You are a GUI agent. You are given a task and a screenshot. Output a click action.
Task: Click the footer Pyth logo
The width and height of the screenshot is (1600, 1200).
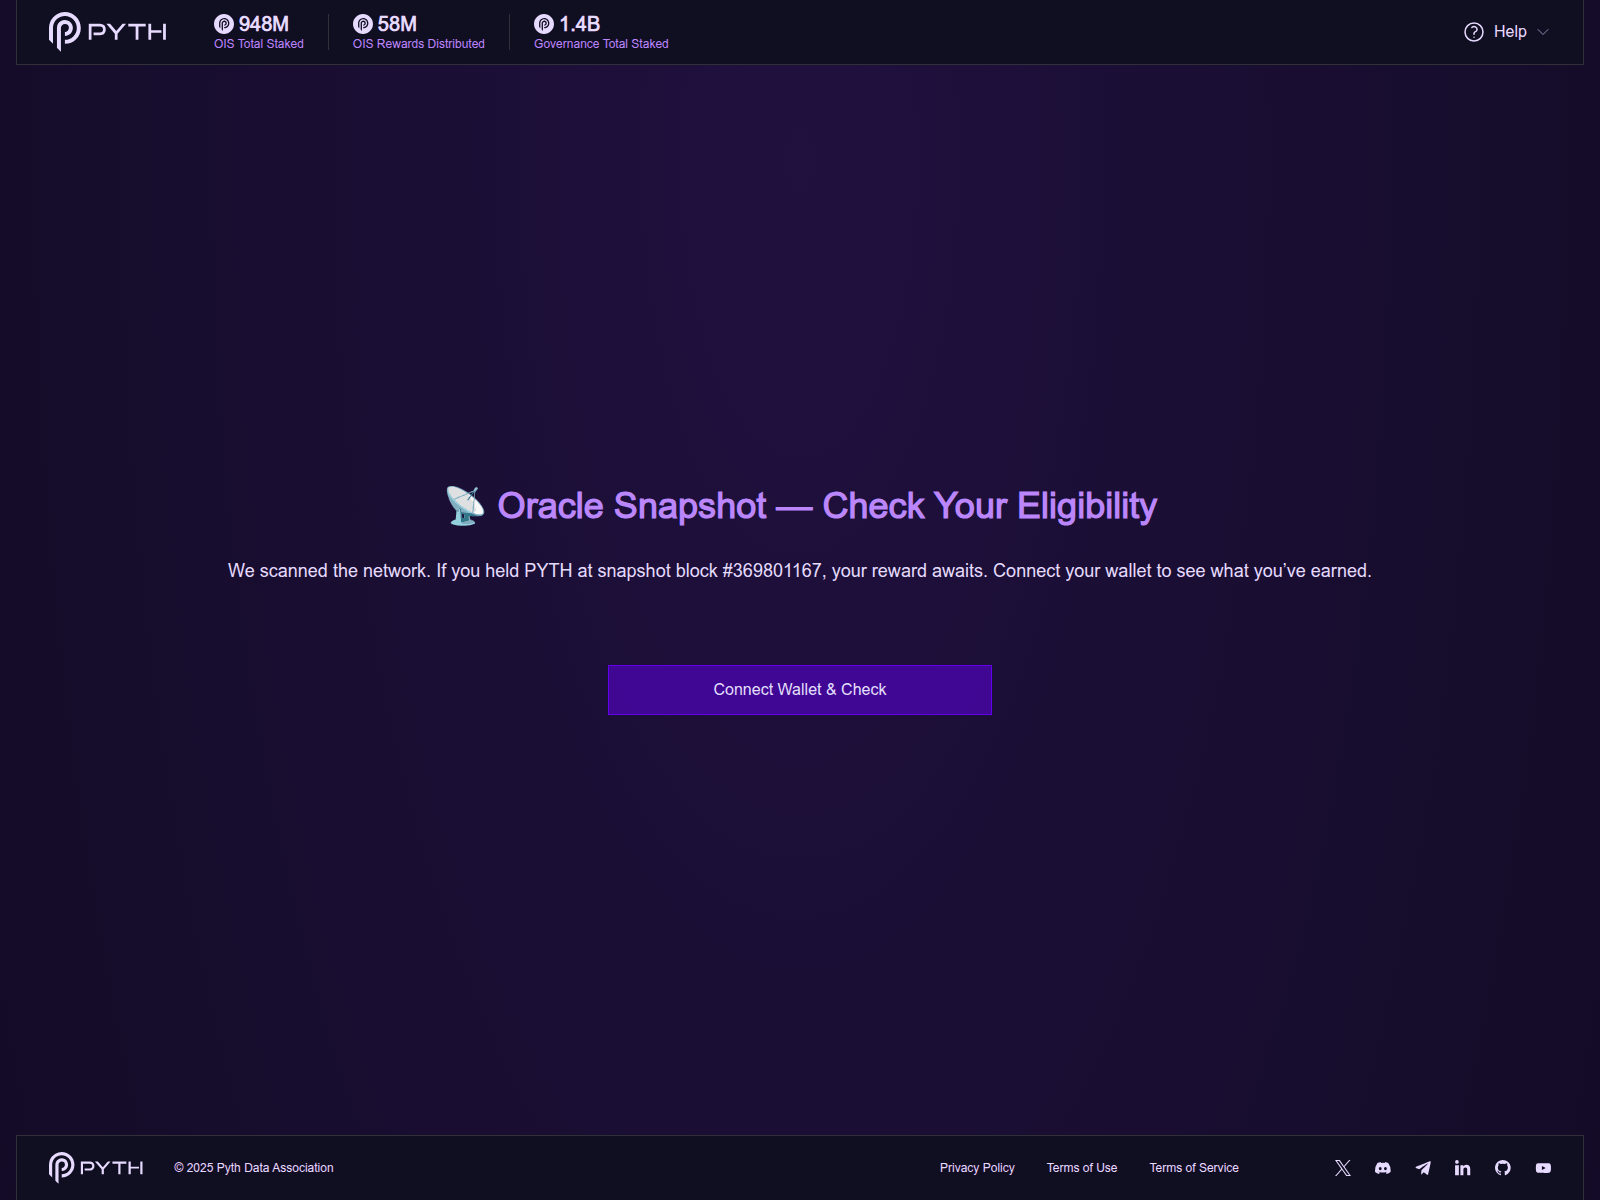96,1168
